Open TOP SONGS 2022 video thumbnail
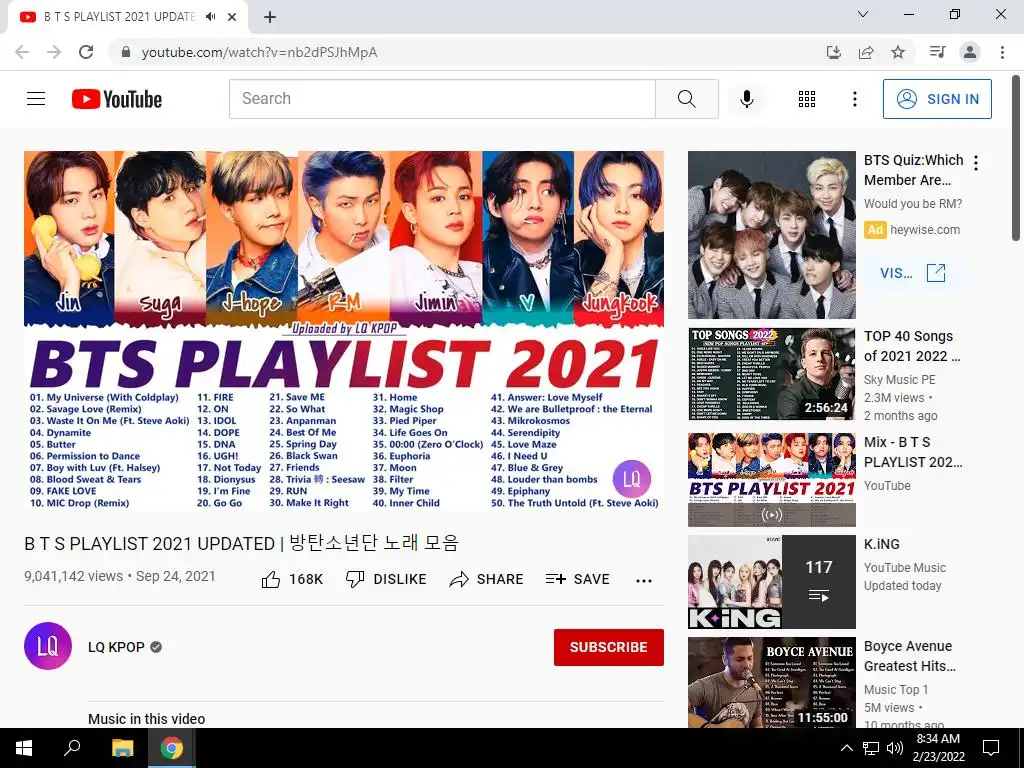This screenshot has width=1024, height=768. point(771,374)
